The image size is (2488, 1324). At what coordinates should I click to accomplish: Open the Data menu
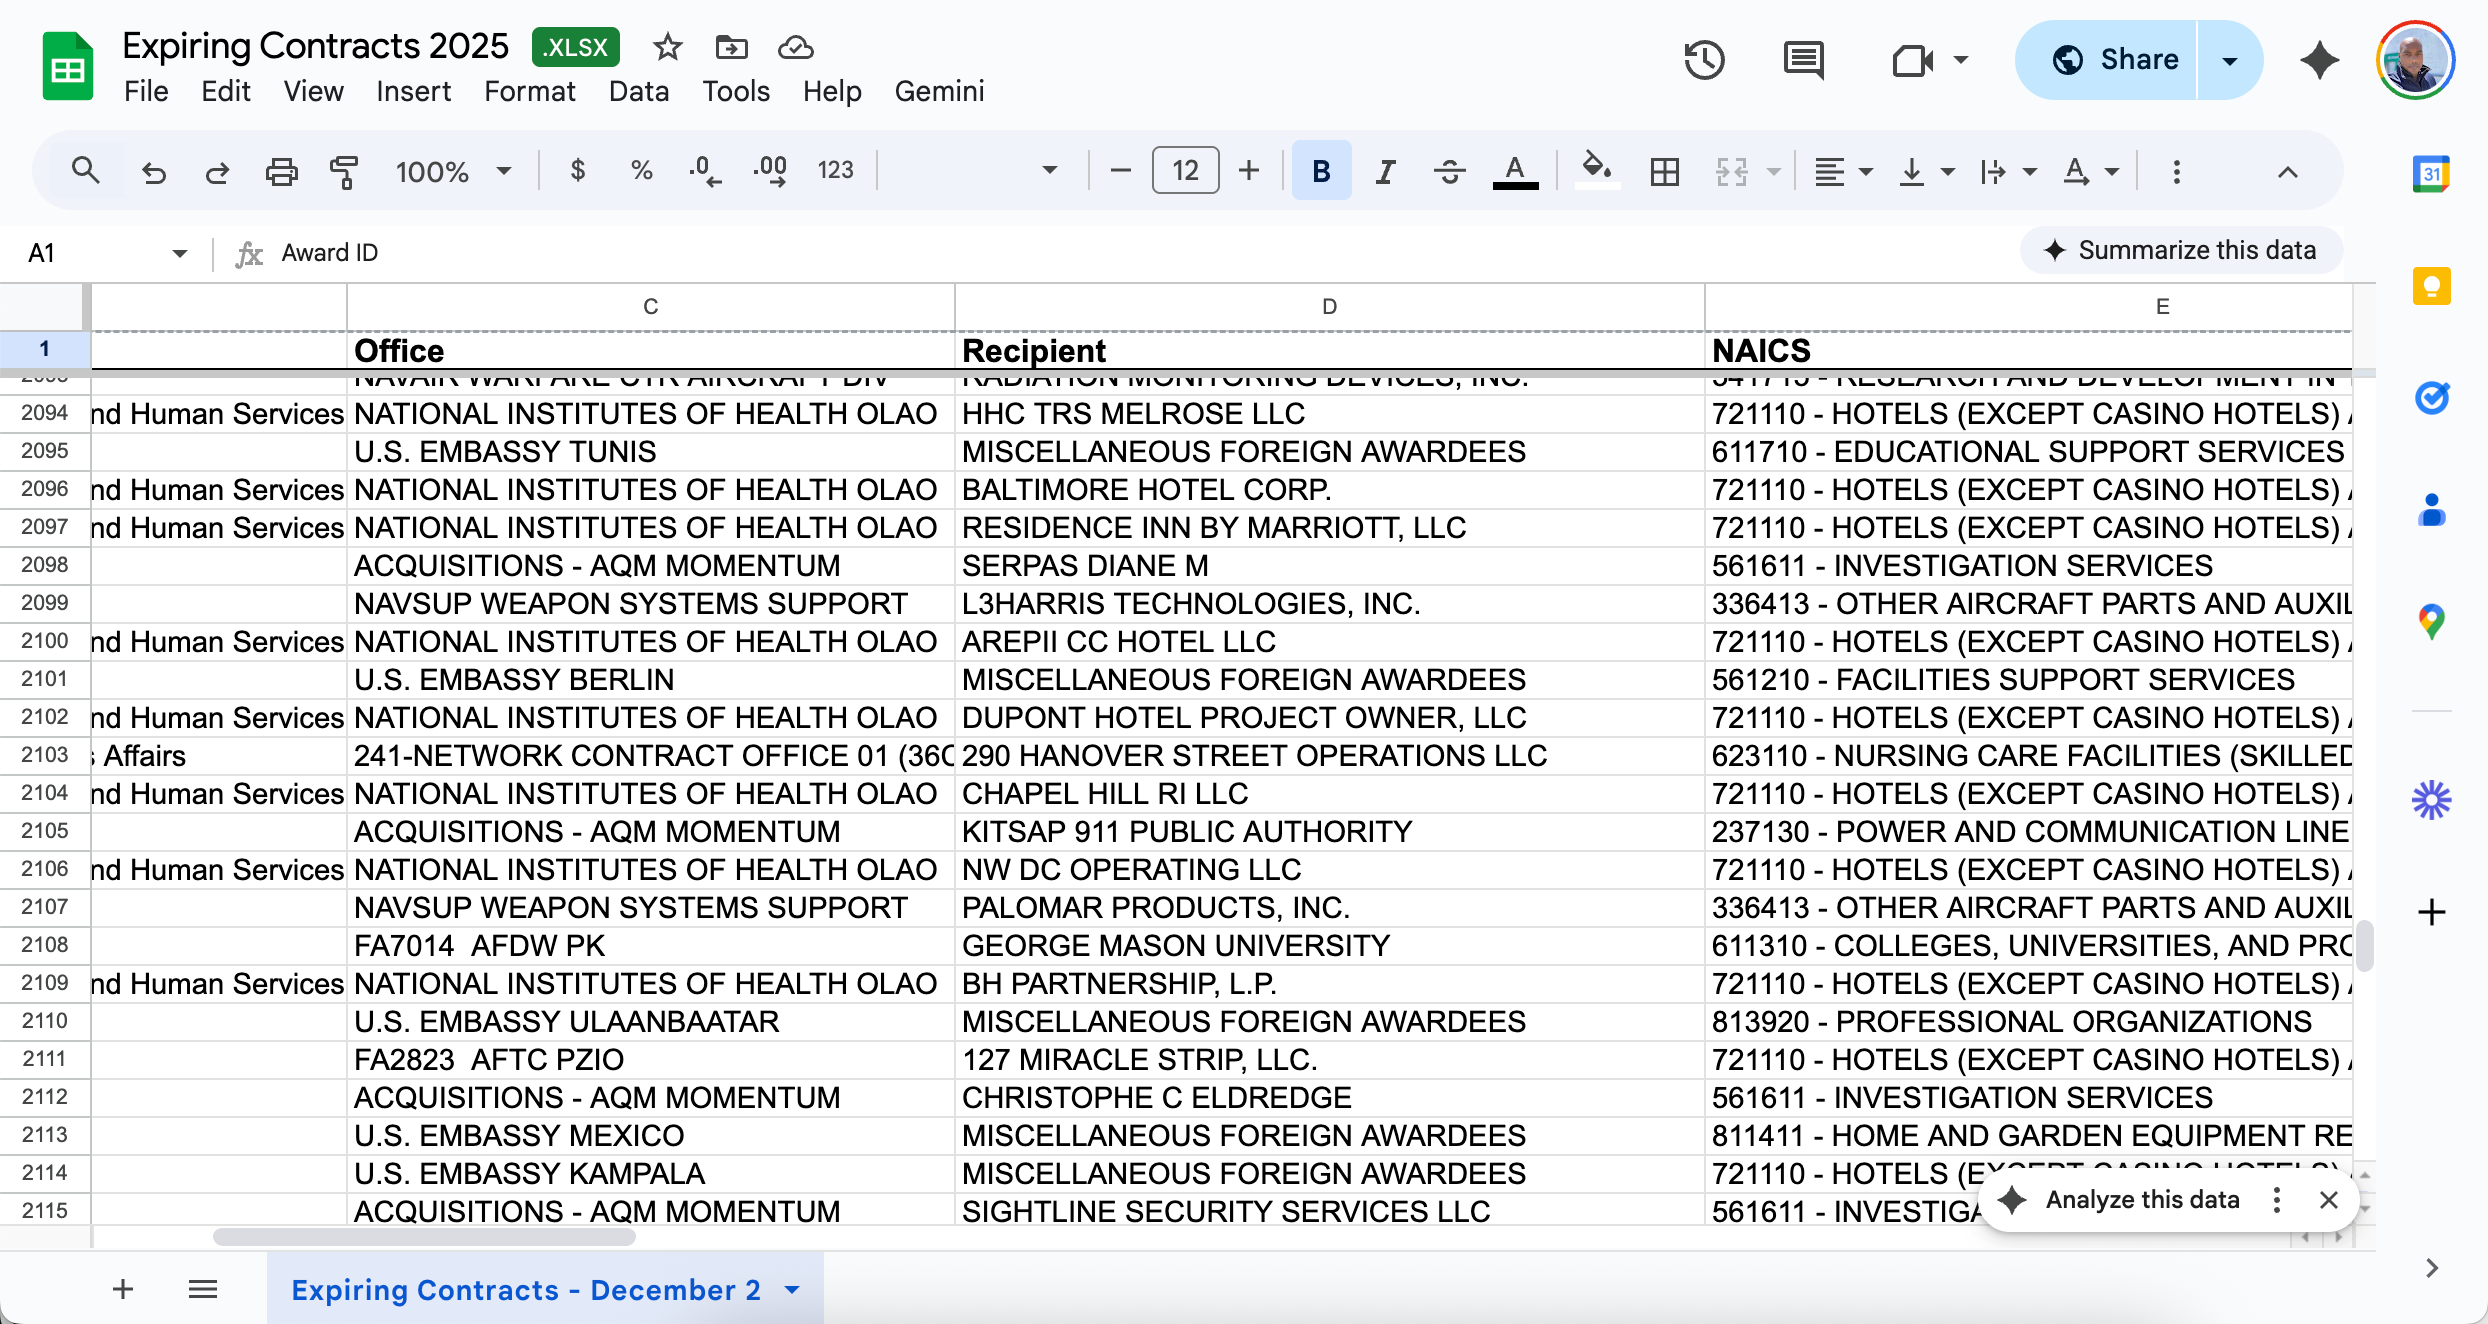[x=638, y=91]
